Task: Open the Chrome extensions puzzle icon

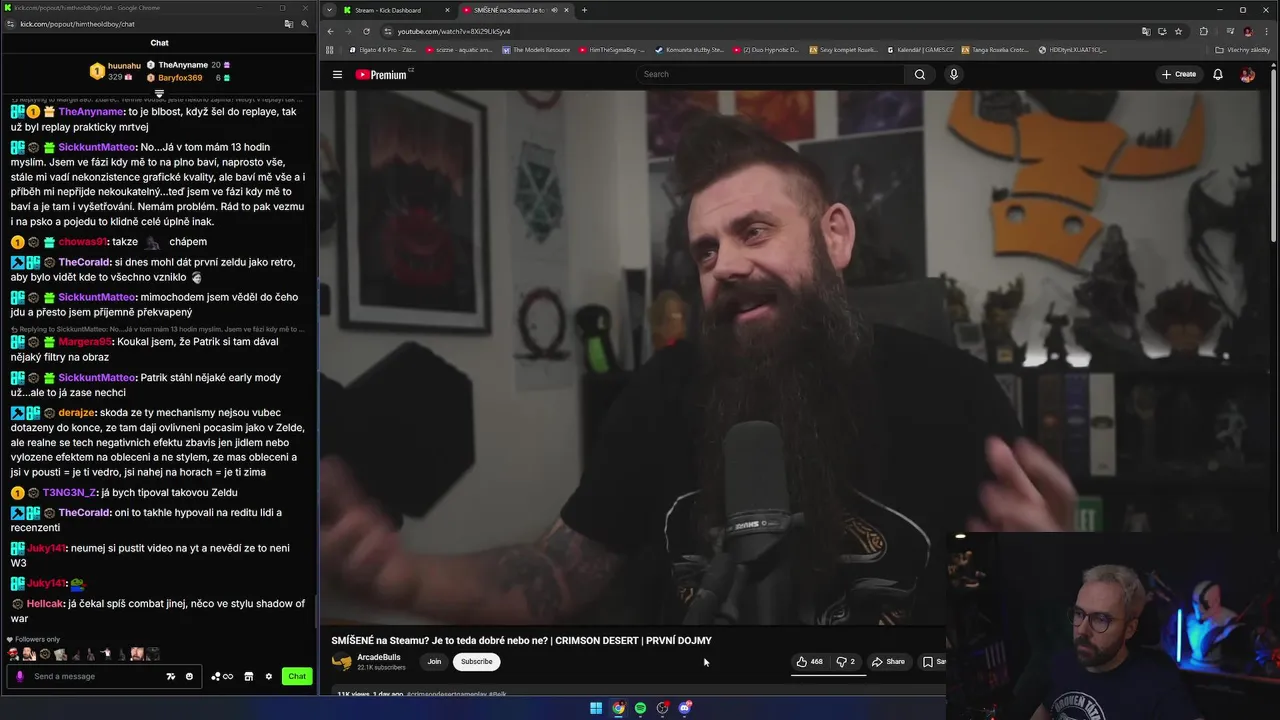Action: tap(1203, 31)
